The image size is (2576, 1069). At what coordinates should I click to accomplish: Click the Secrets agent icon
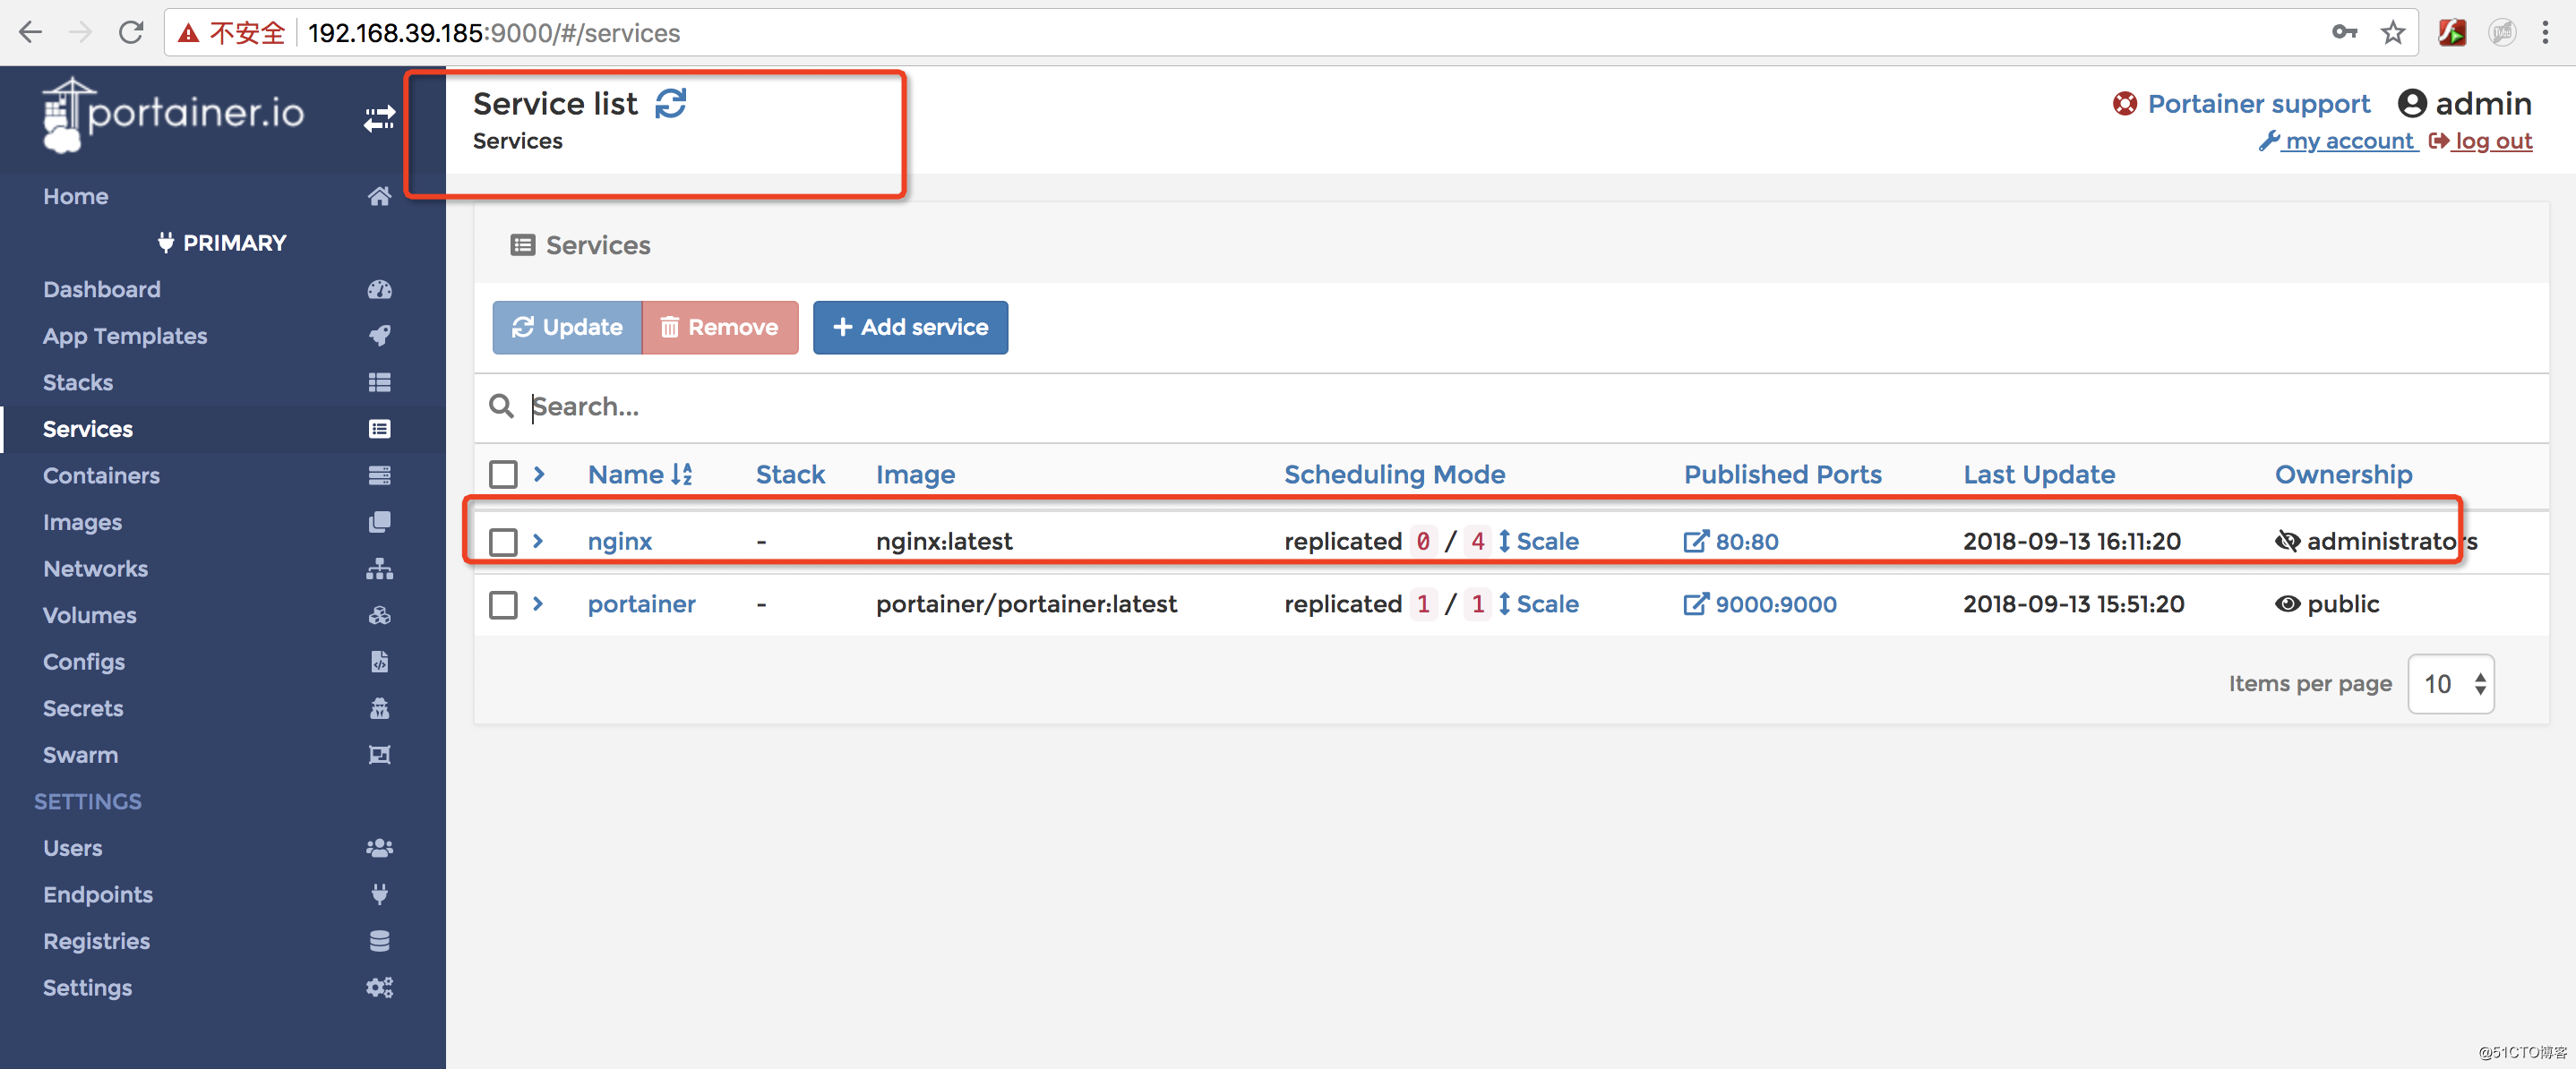tap(379, 708)
